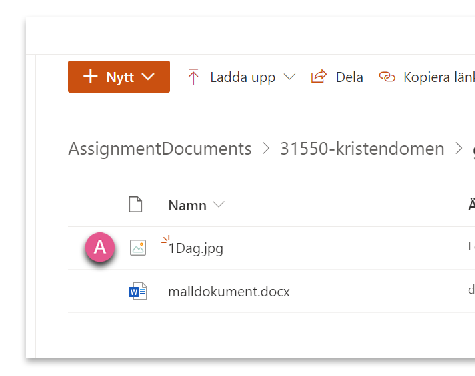Click the Word icon for malldokument.docx
Screen dimensions: 475x376
coord(138,291)
